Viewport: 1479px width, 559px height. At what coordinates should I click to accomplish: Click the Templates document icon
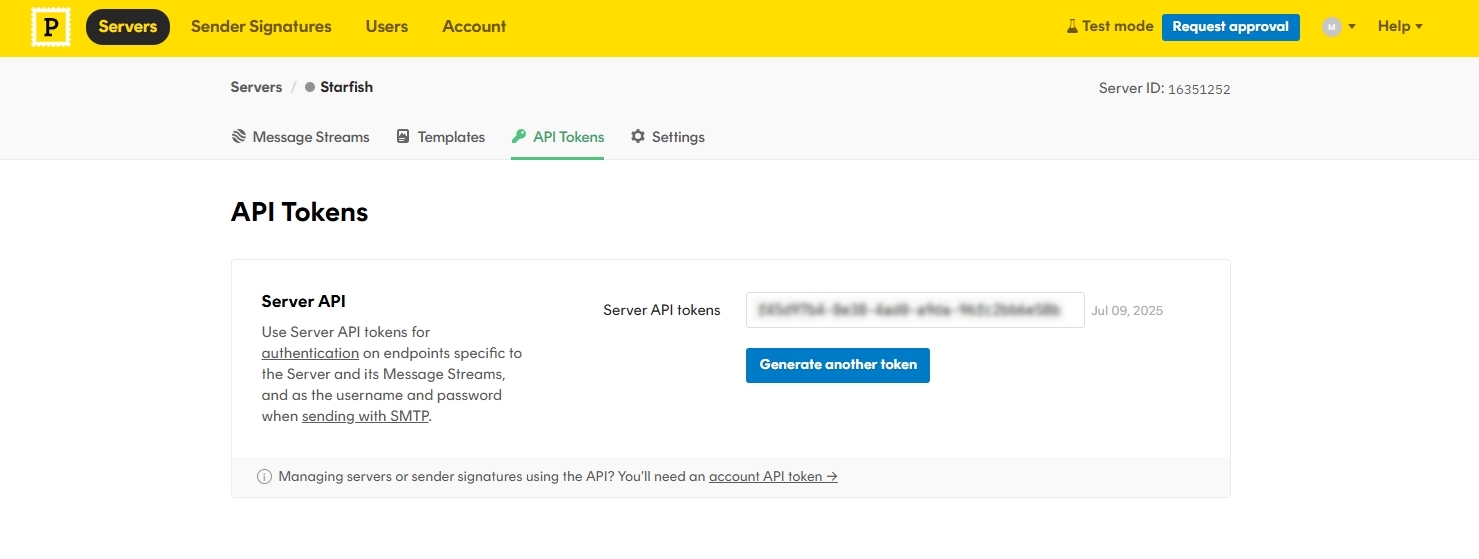(x=403, y=136)
